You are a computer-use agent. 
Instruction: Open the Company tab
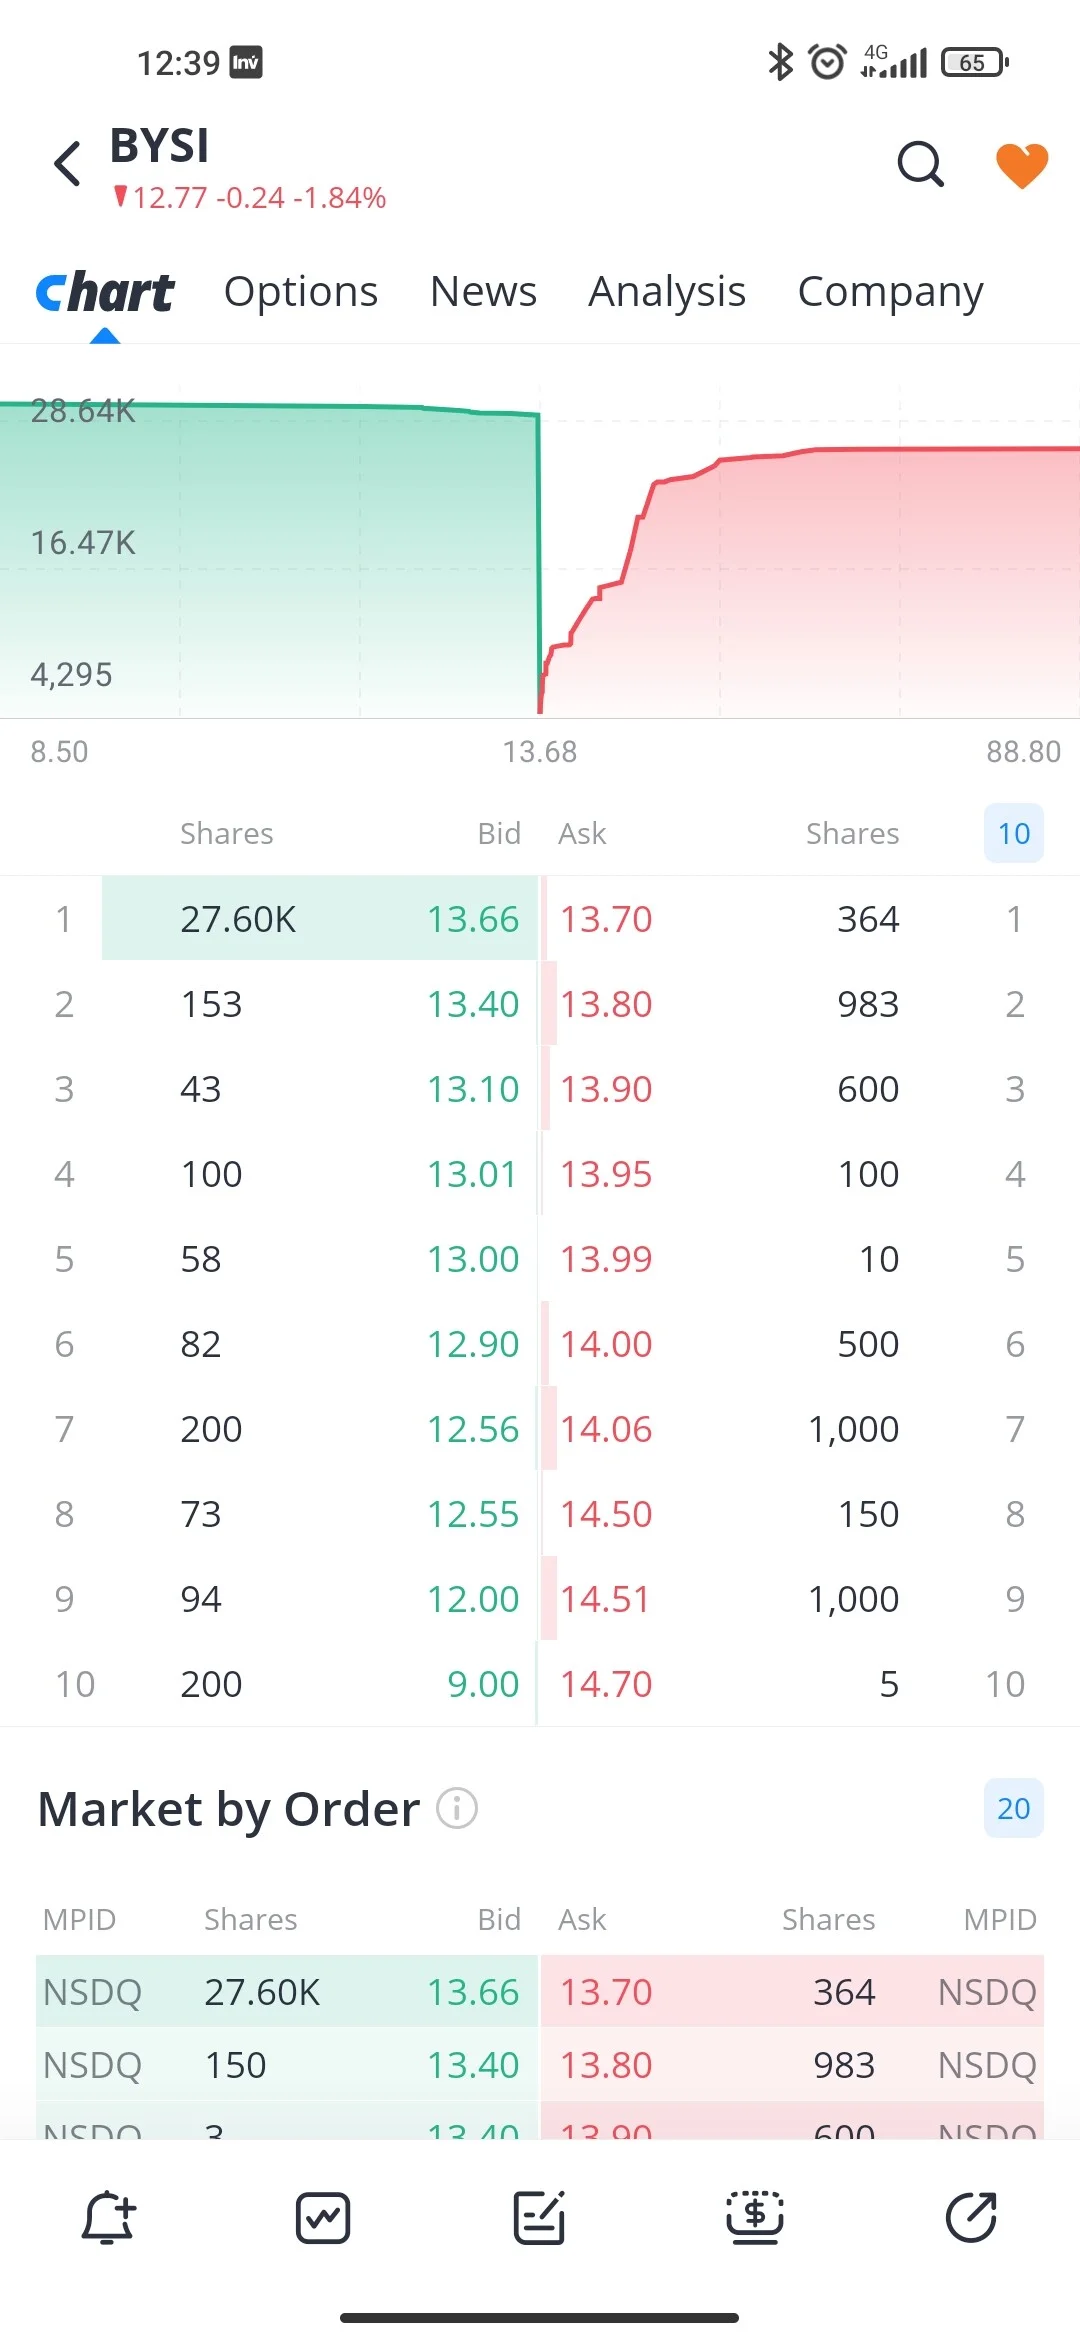(x=891, y=292)
